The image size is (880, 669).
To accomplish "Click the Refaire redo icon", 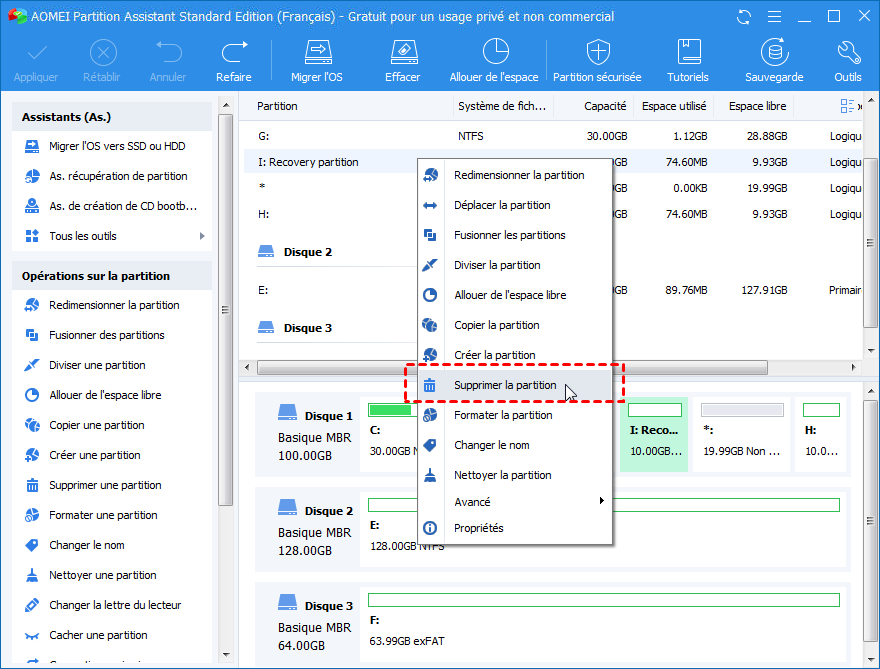I will point(234,54).
